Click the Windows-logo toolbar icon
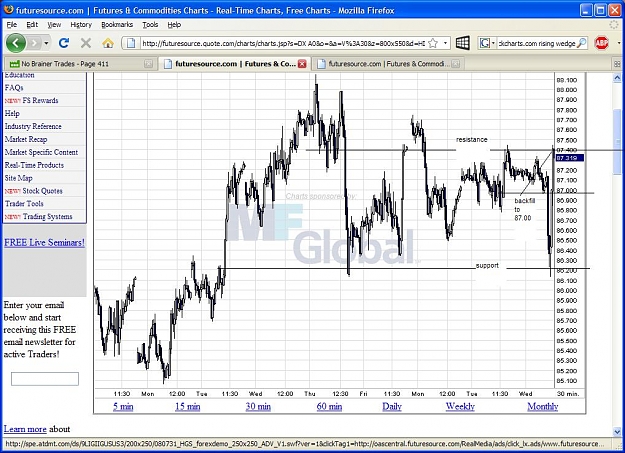The image size is (625, 453). tap(463, 43)
